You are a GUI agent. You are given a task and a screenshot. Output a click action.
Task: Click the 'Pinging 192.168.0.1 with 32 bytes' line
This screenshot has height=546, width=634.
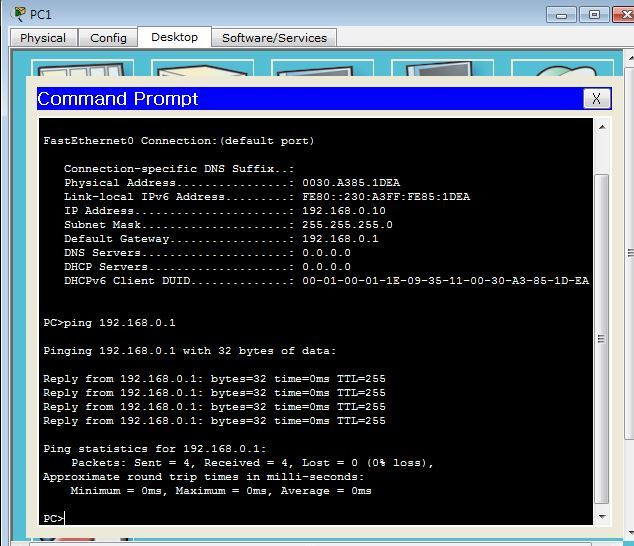189,351
